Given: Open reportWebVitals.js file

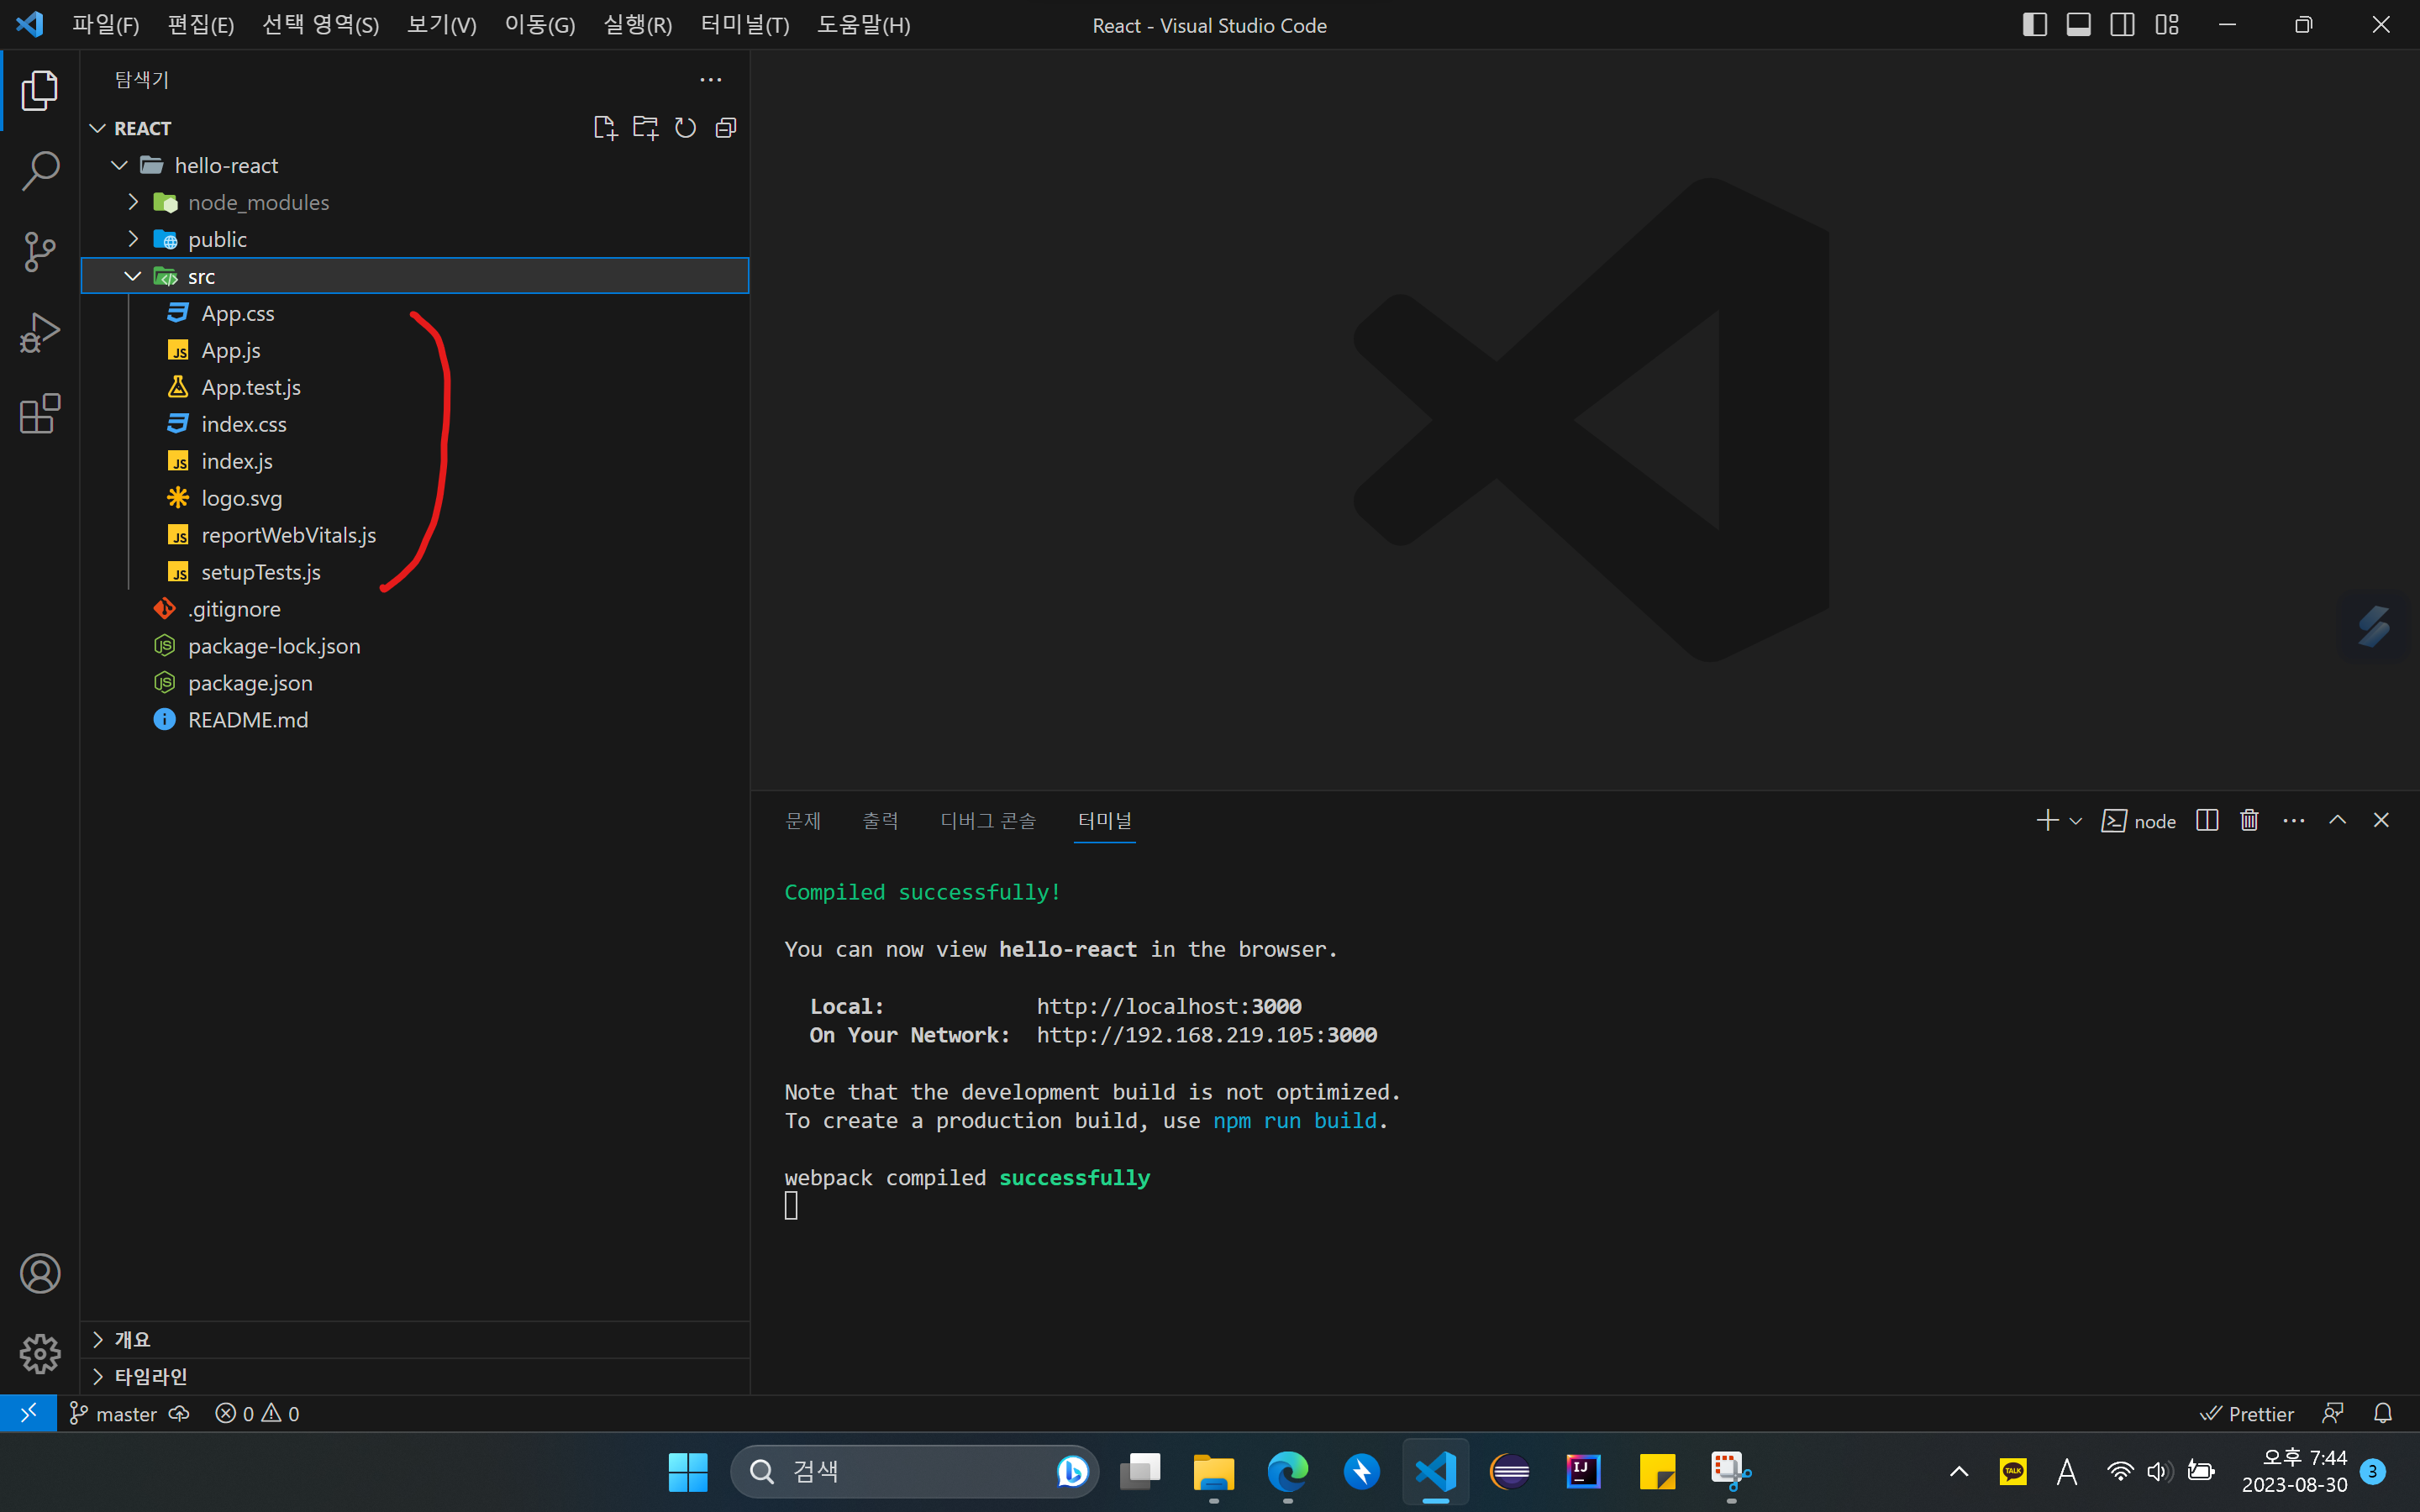Looking at the screenshot, I should click(415, 535).
